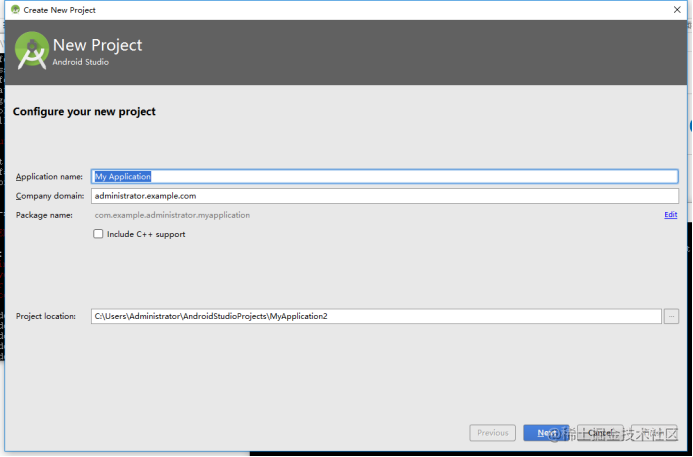Open the Edit package name link
Screen dimensions: 693x457
point(670,215)
